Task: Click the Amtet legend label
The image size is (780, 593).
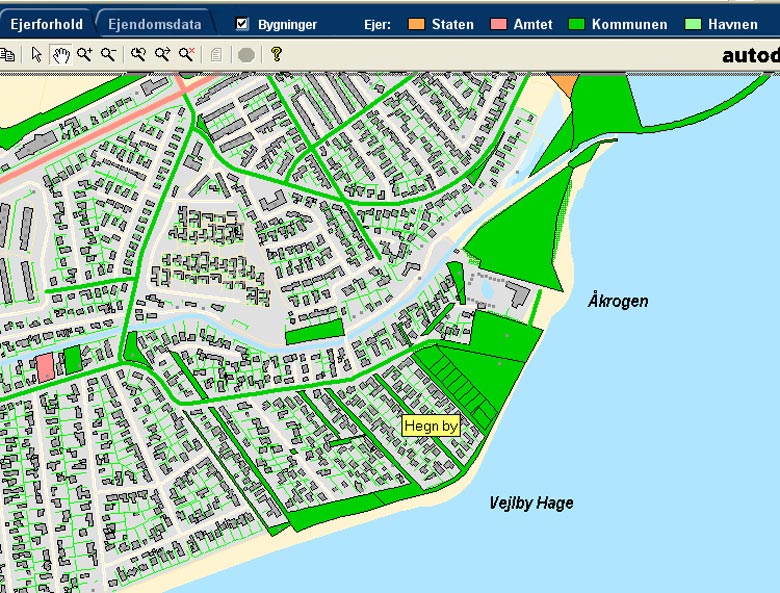Action: coord(533,24)
